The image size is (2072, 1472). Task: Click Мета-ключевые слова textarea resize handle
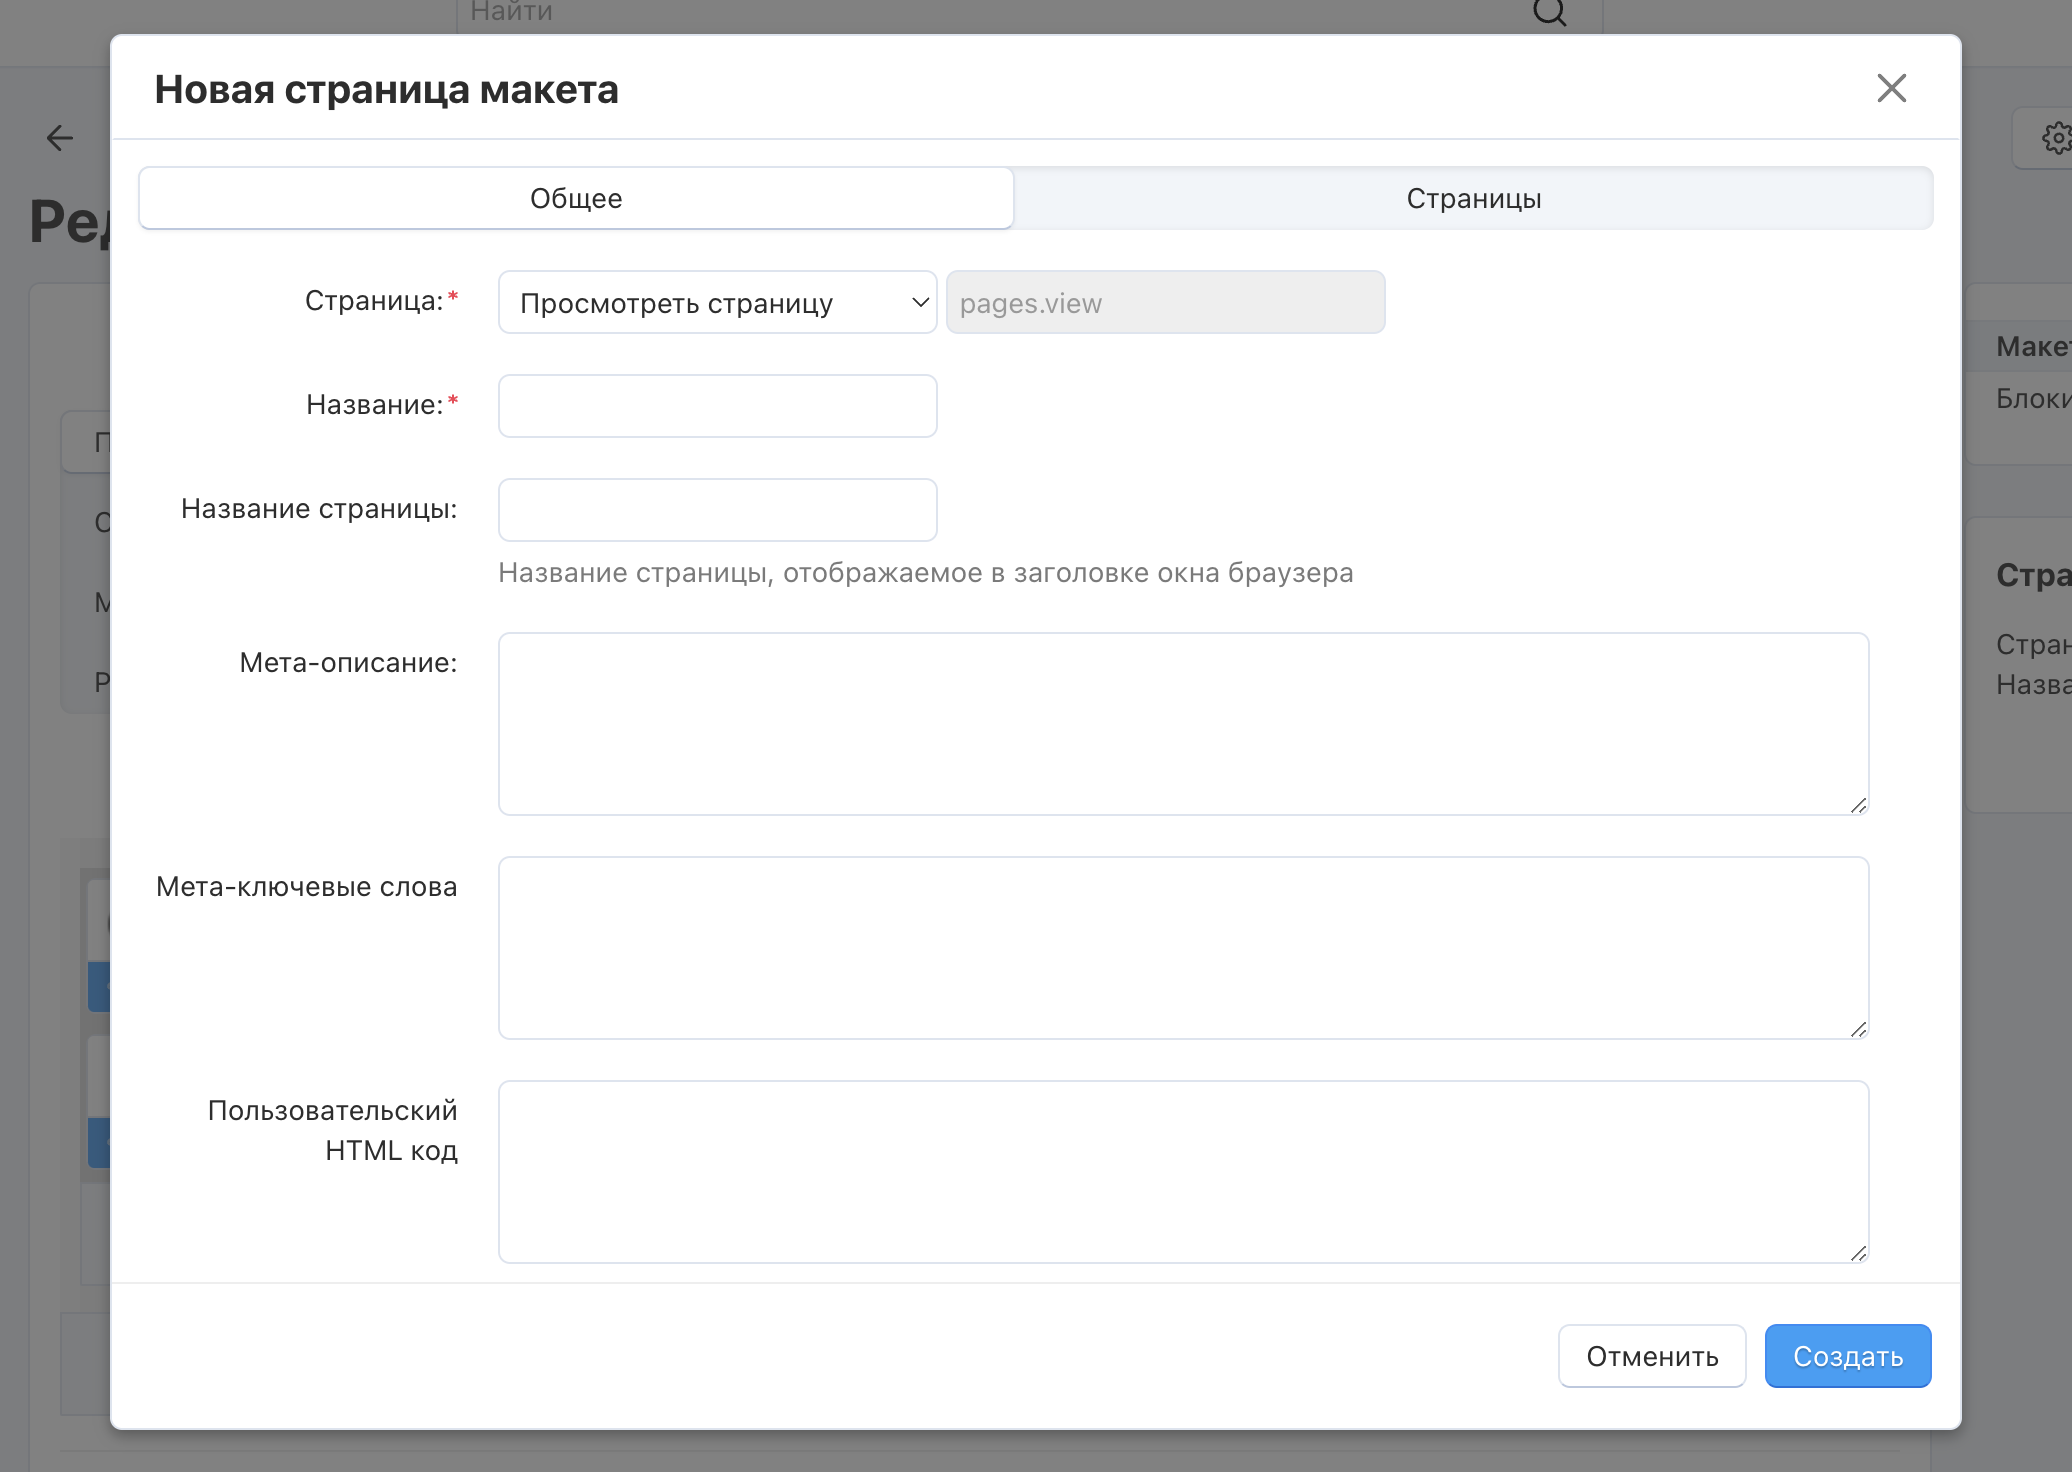coord(1858,1029)
